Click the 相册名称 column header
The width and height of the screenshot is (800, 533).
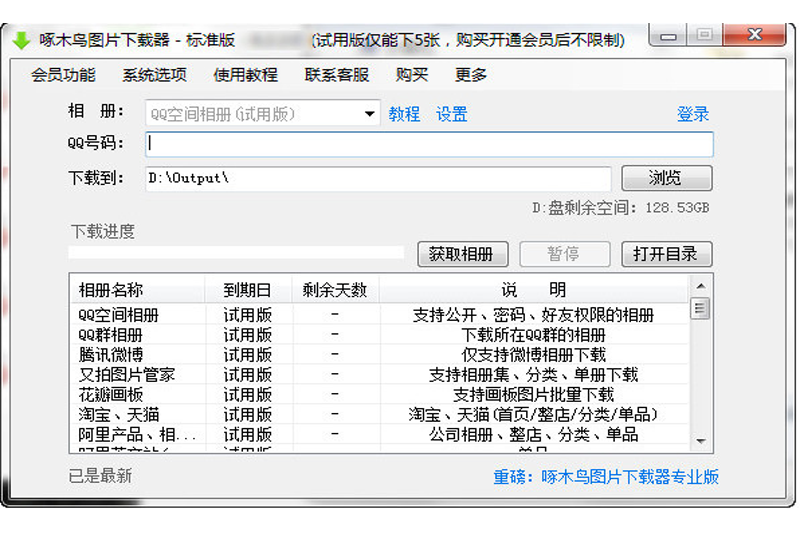(111, 290)
